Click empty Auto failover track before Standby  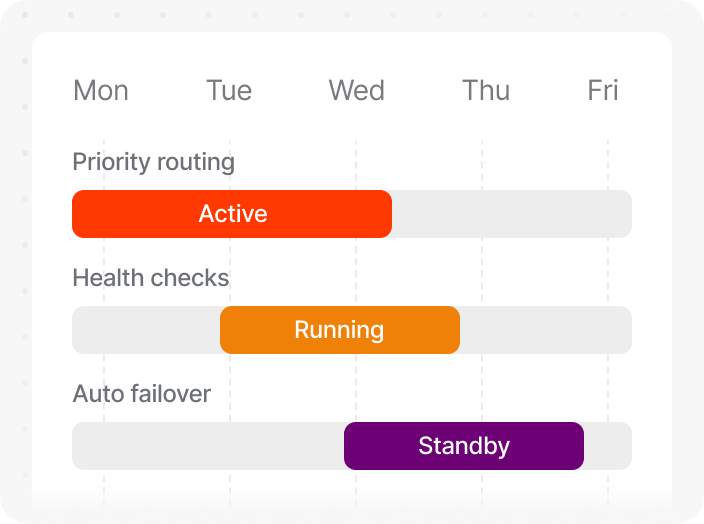[x=208, y=446]
